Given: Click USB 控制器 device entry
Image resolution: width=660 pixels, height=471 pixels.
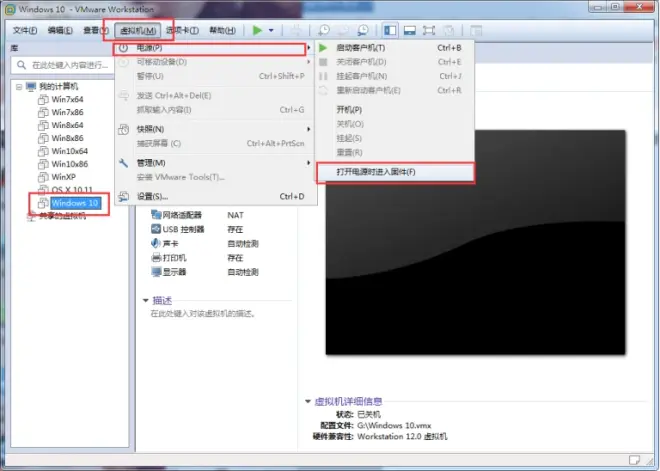Looking at the screenshot, I should tap(183, 229).
